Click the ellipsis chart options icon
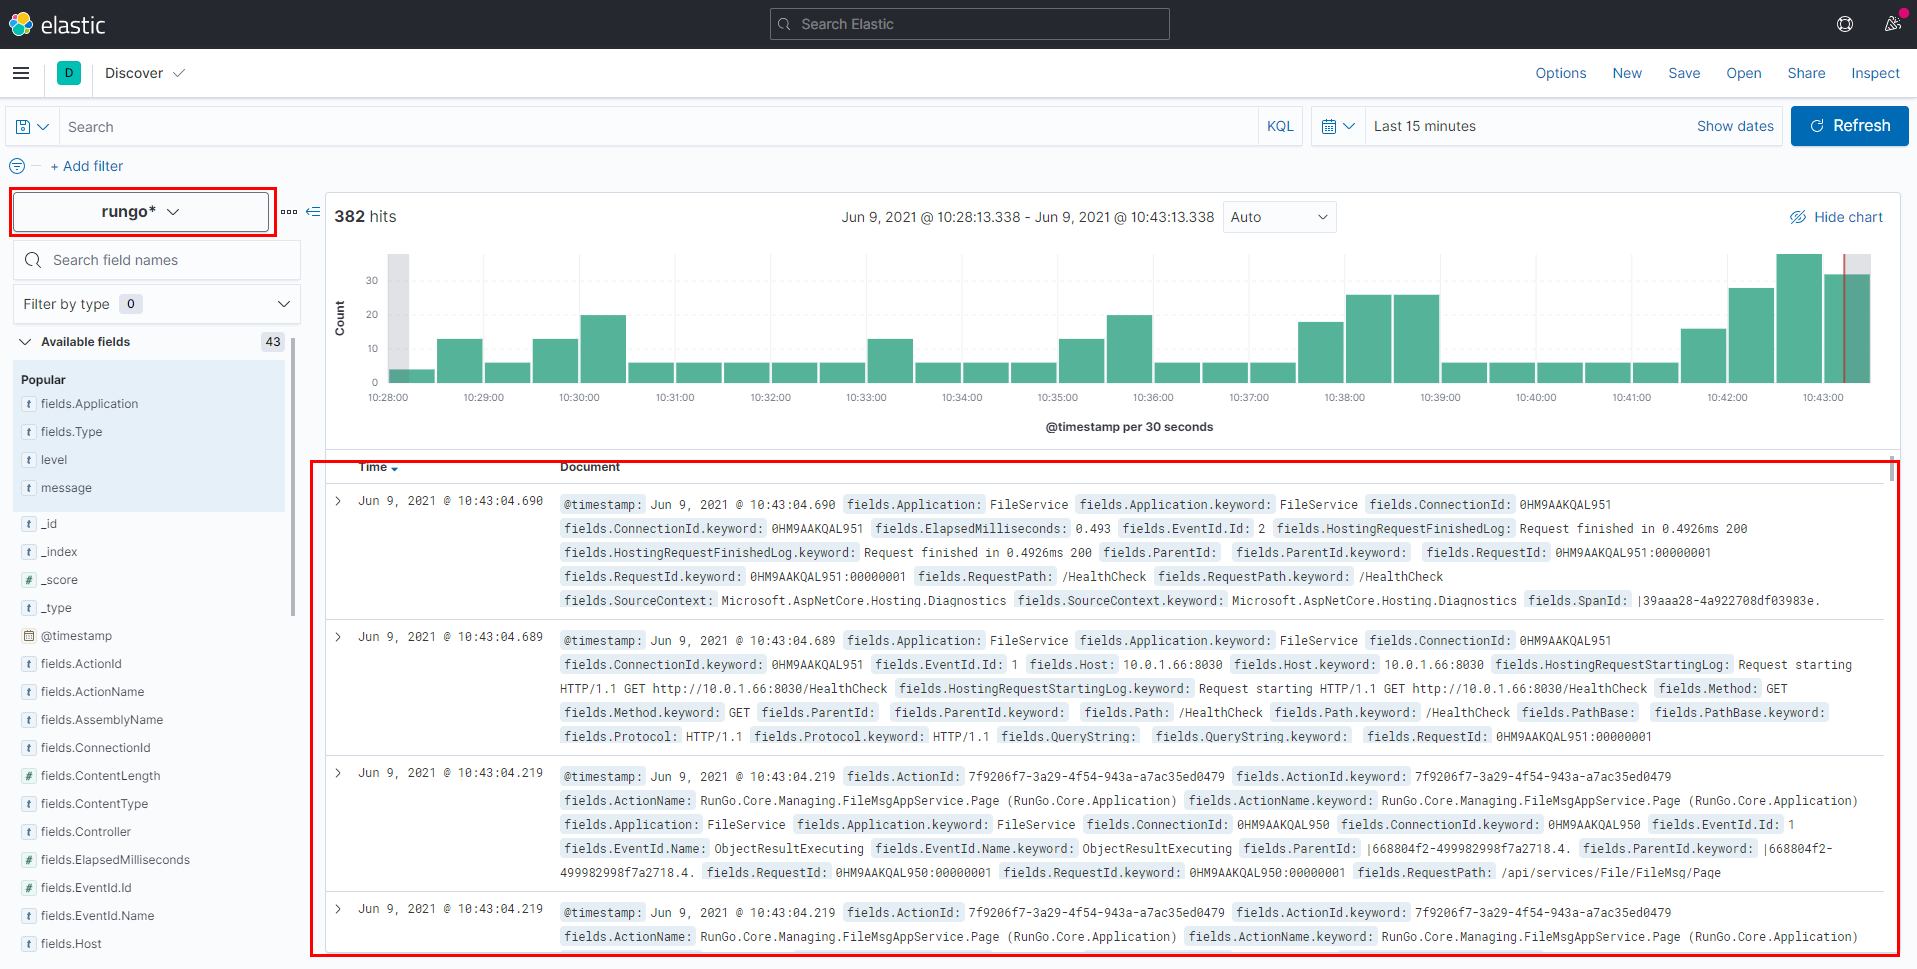Image resolution: width=1917 pixels, height=969 pixels. click(288, 212)
